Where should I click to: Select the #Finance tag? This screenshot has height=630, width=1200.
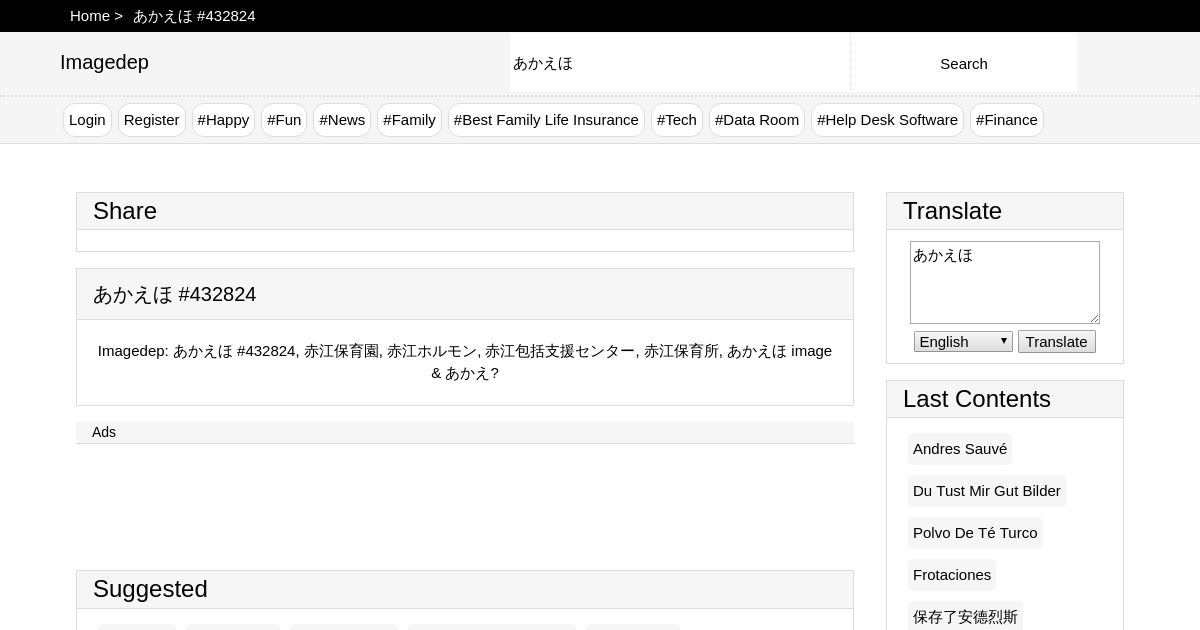(1007, 120)
